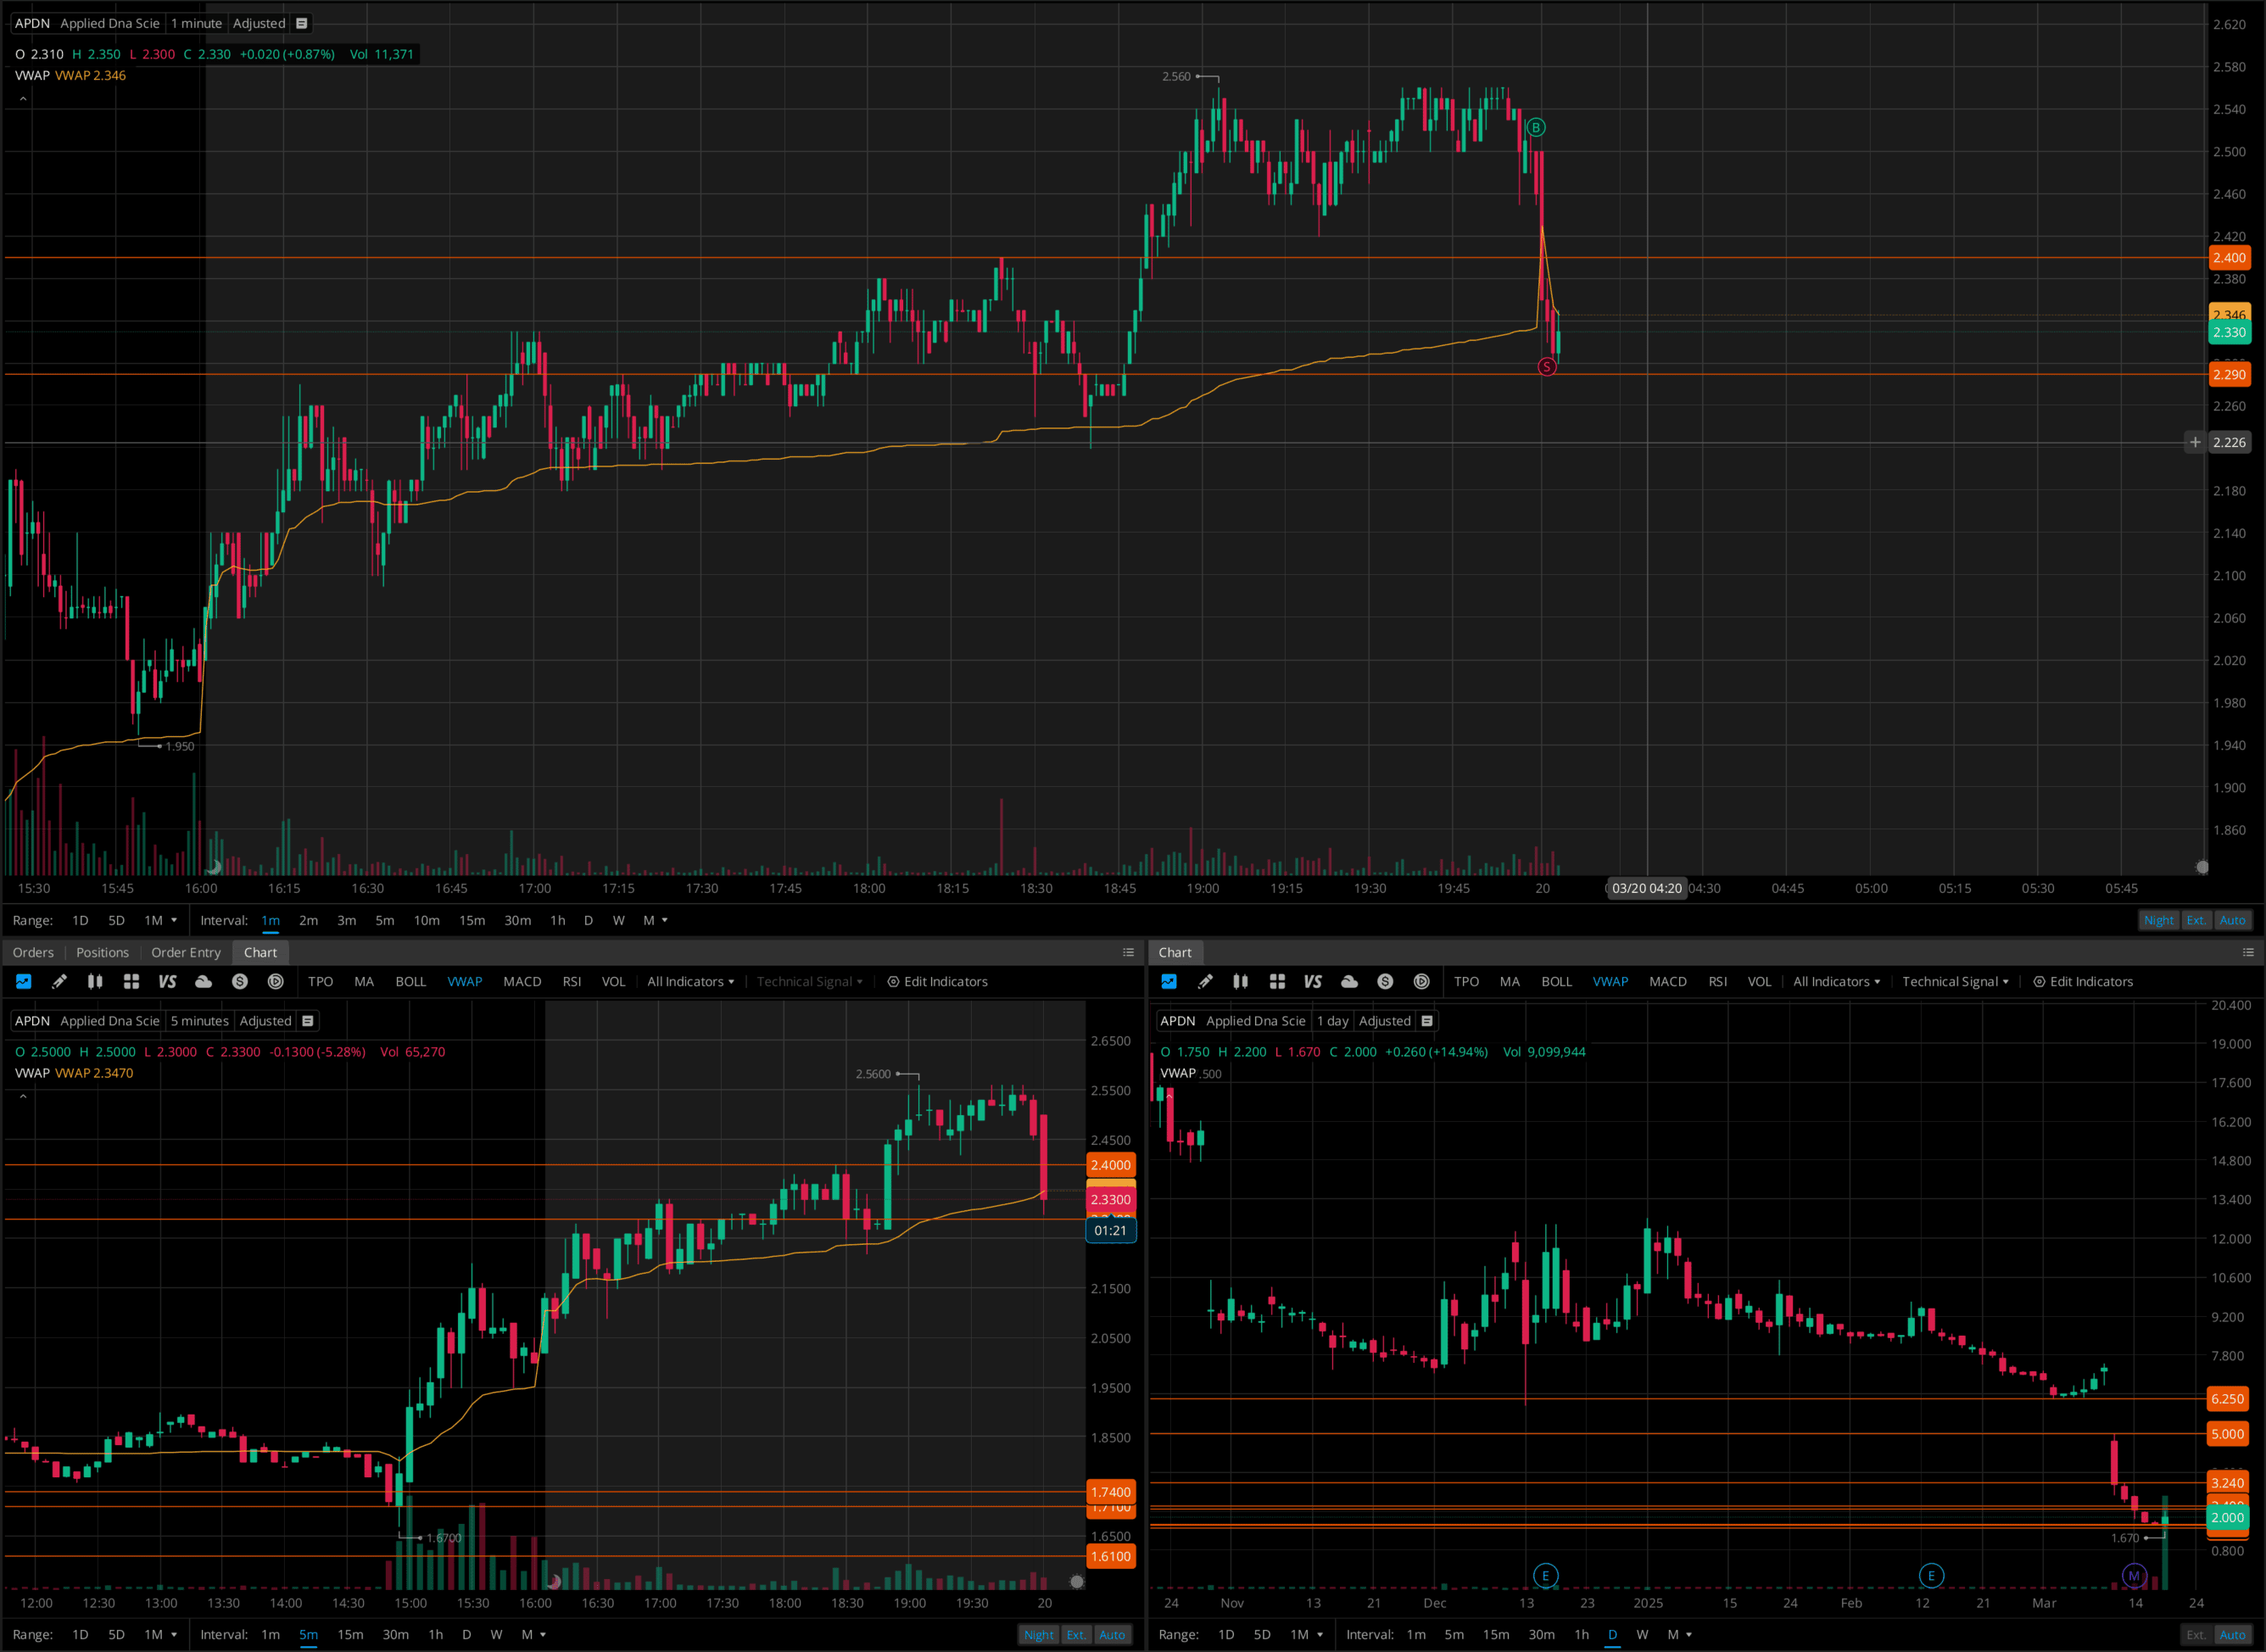Select drawing pencil tool in left chart panel
Screen dimensions: 2266x1652
(59, 982)
